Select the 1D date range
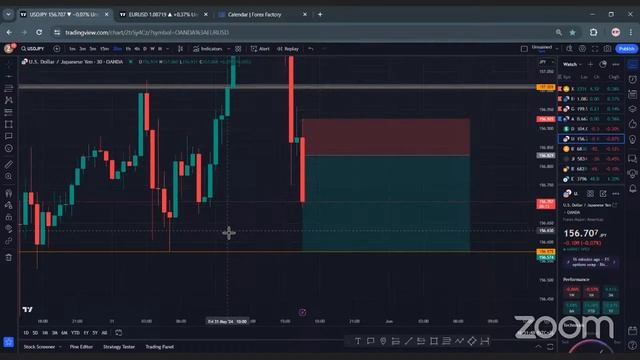The height and width of the screenshot is (360, 640). point(26,333)
